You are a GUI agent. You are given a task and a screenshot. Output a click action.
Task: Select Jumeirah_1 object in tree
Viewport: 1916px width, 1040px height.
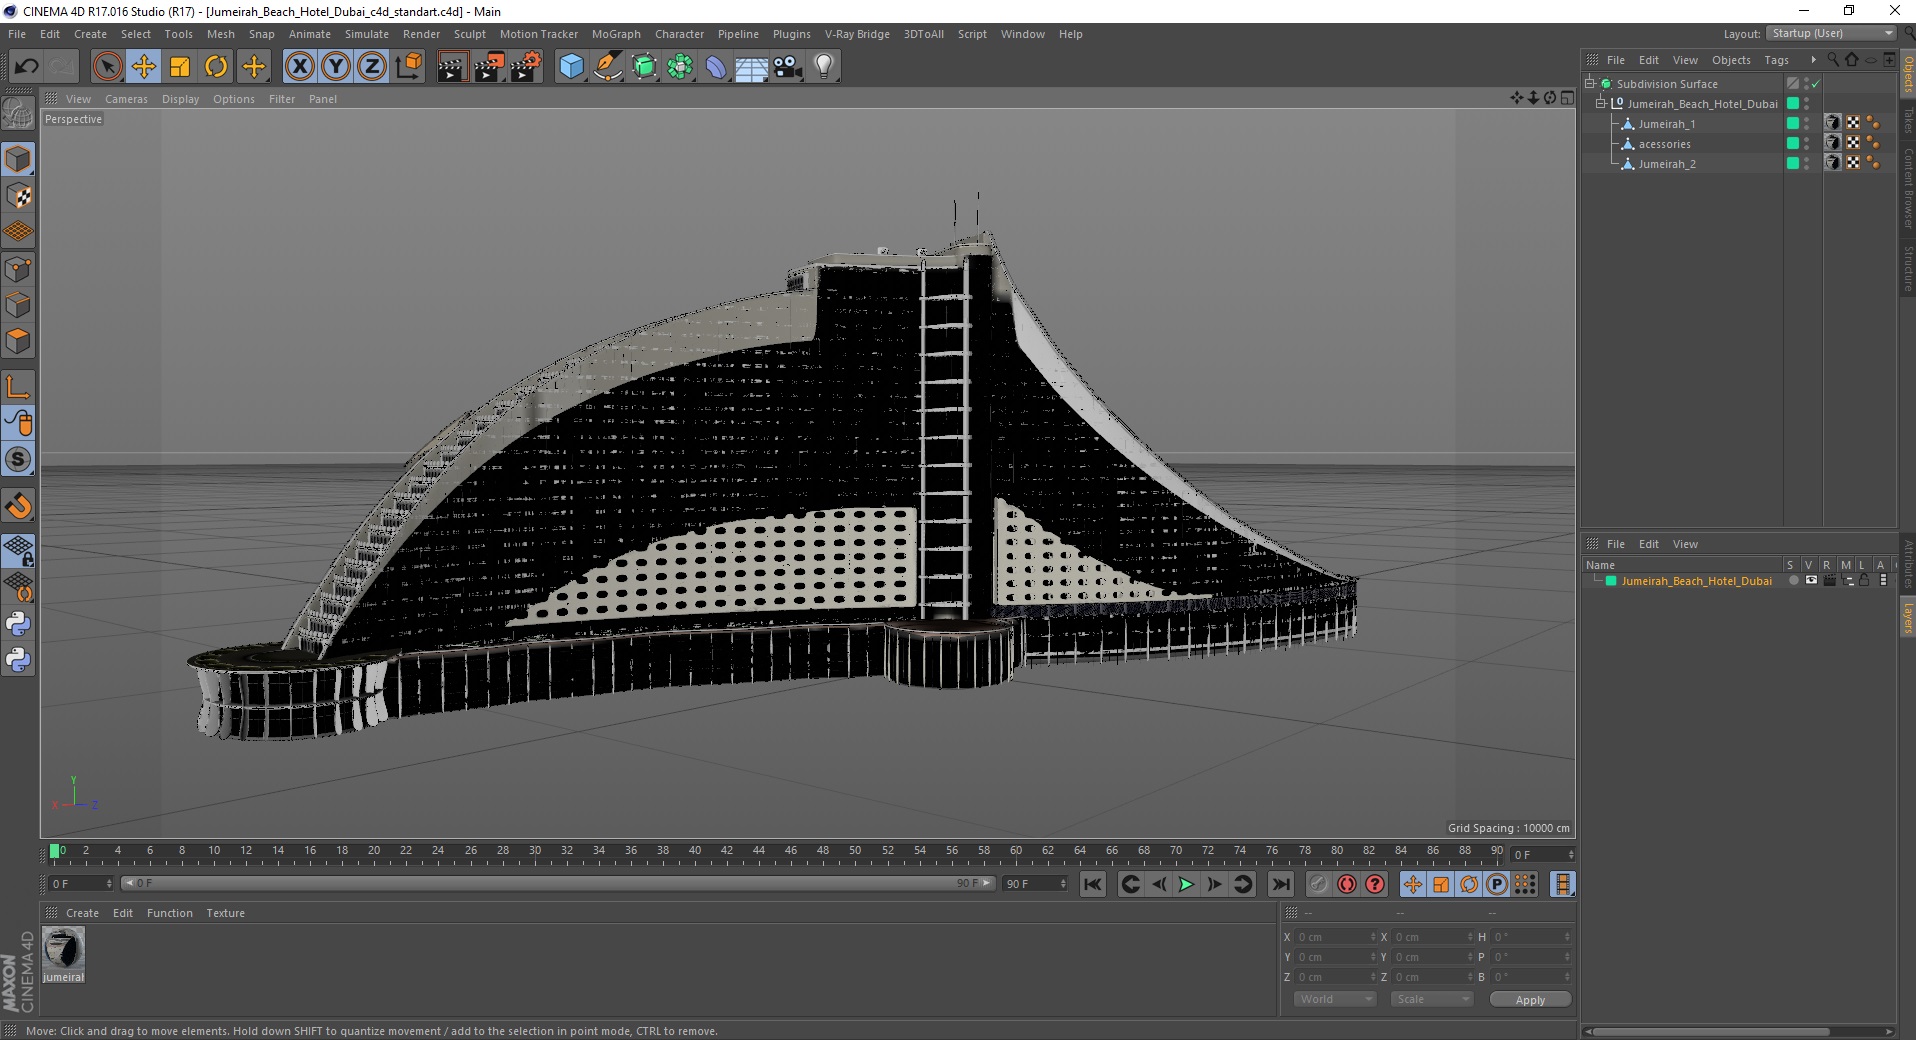click(x=1666, y=124)
